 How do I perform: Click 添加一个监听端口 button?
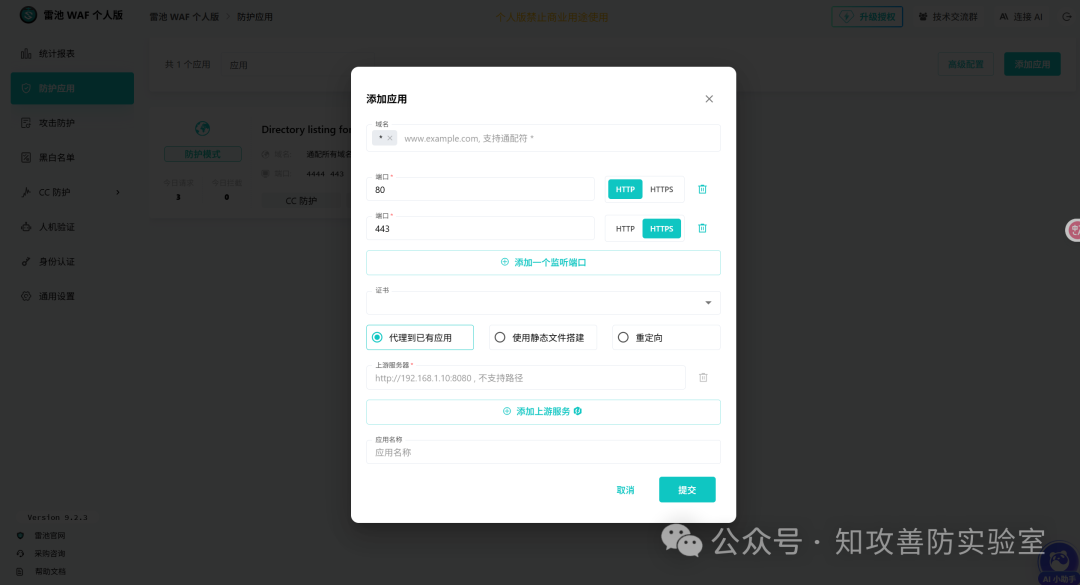point(543,263)
